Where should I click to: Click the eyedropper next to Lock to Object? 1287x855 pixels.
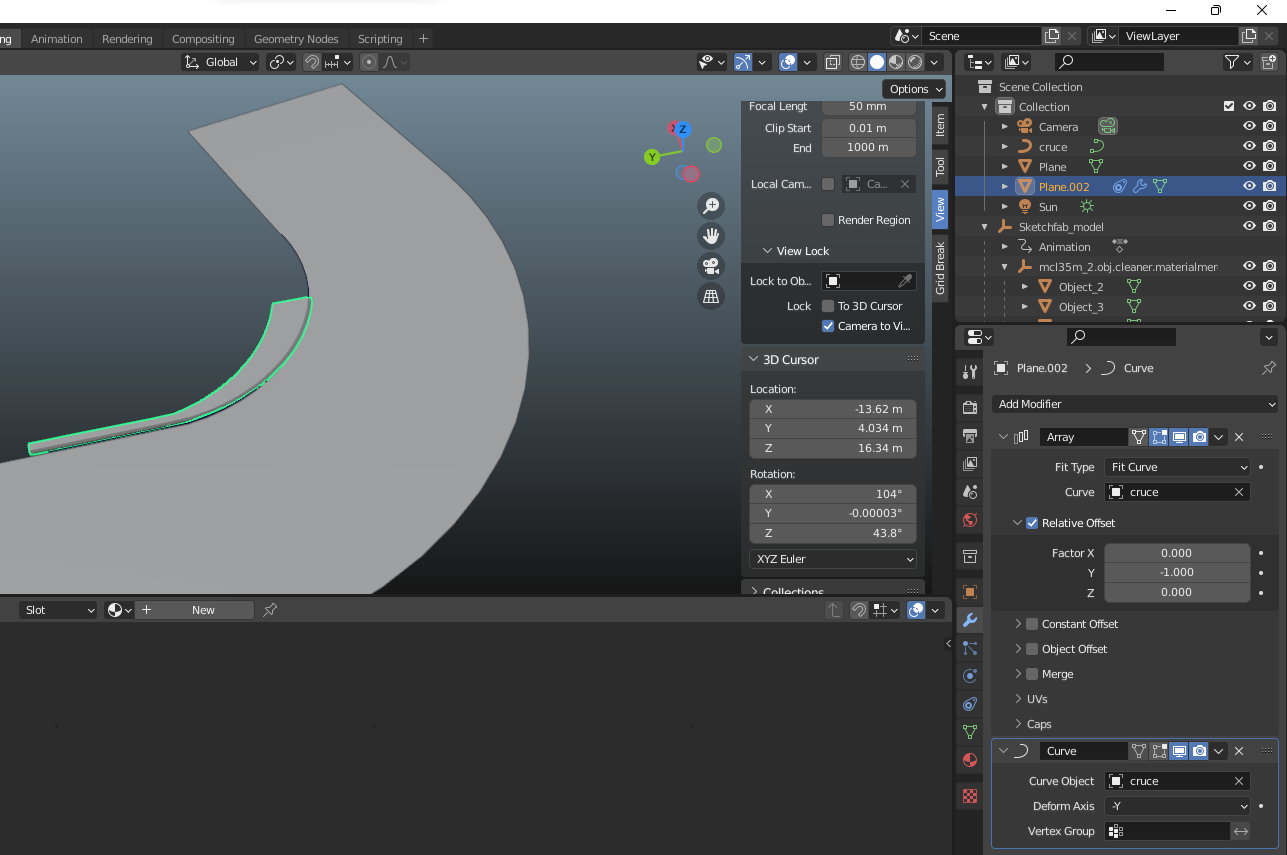click(x=905, y=281)
